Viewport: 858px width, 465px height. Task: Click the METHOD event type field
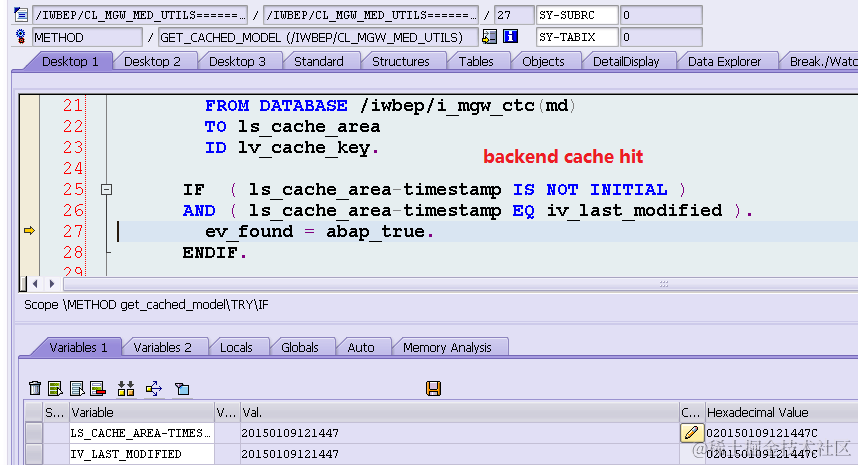coord(87,37)
